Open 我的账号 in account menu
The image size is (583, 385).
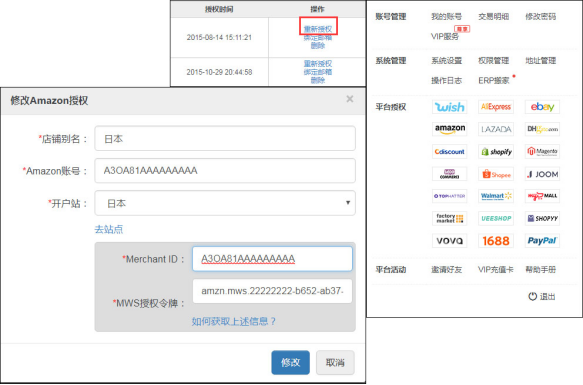pos(446,16)
